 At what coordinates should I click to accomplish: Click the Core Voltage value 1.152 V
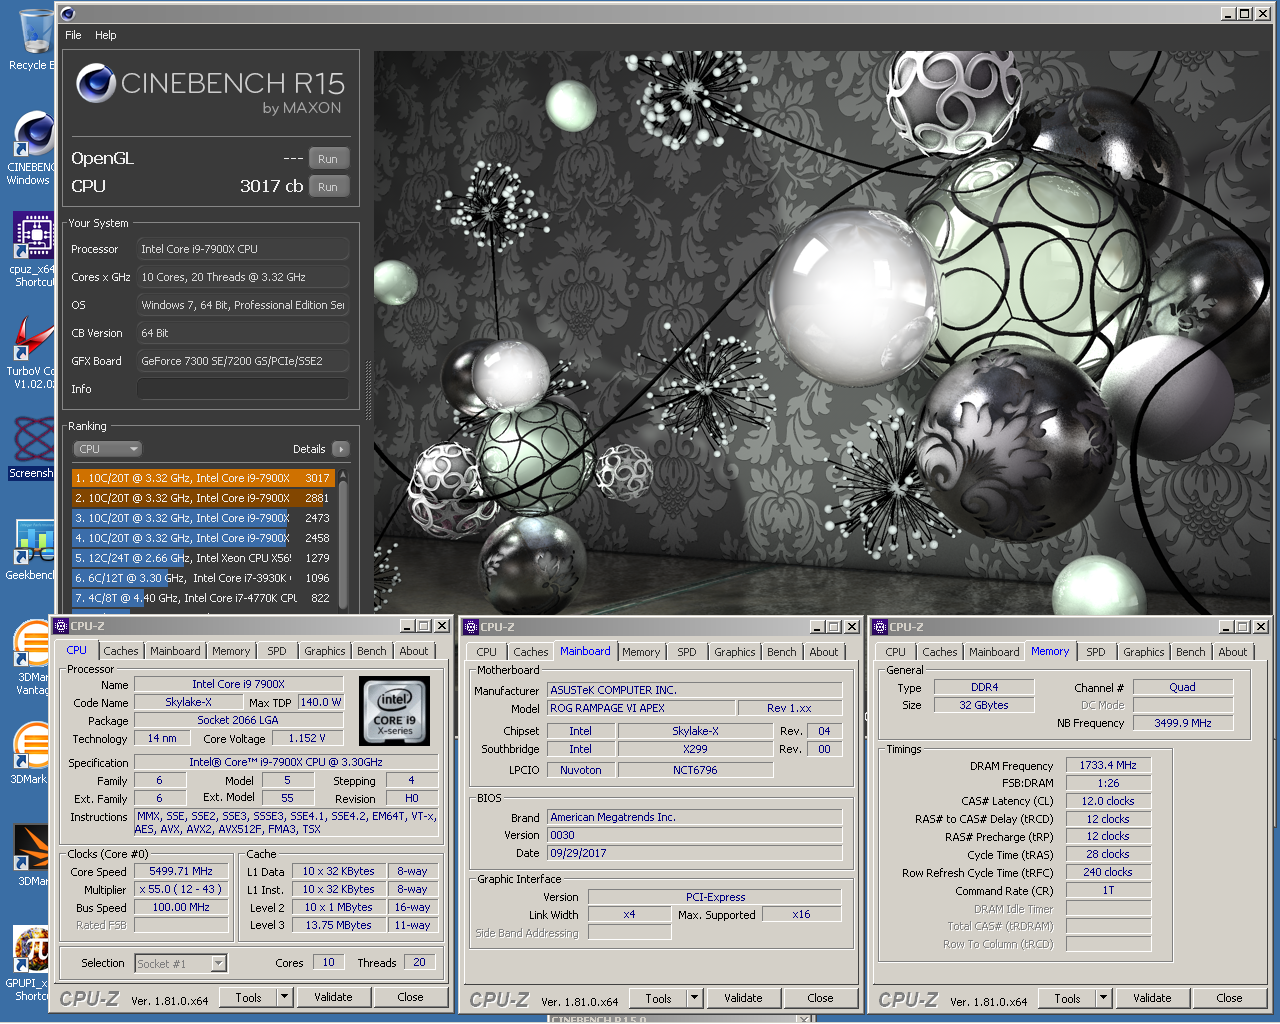tap(307, 738)
